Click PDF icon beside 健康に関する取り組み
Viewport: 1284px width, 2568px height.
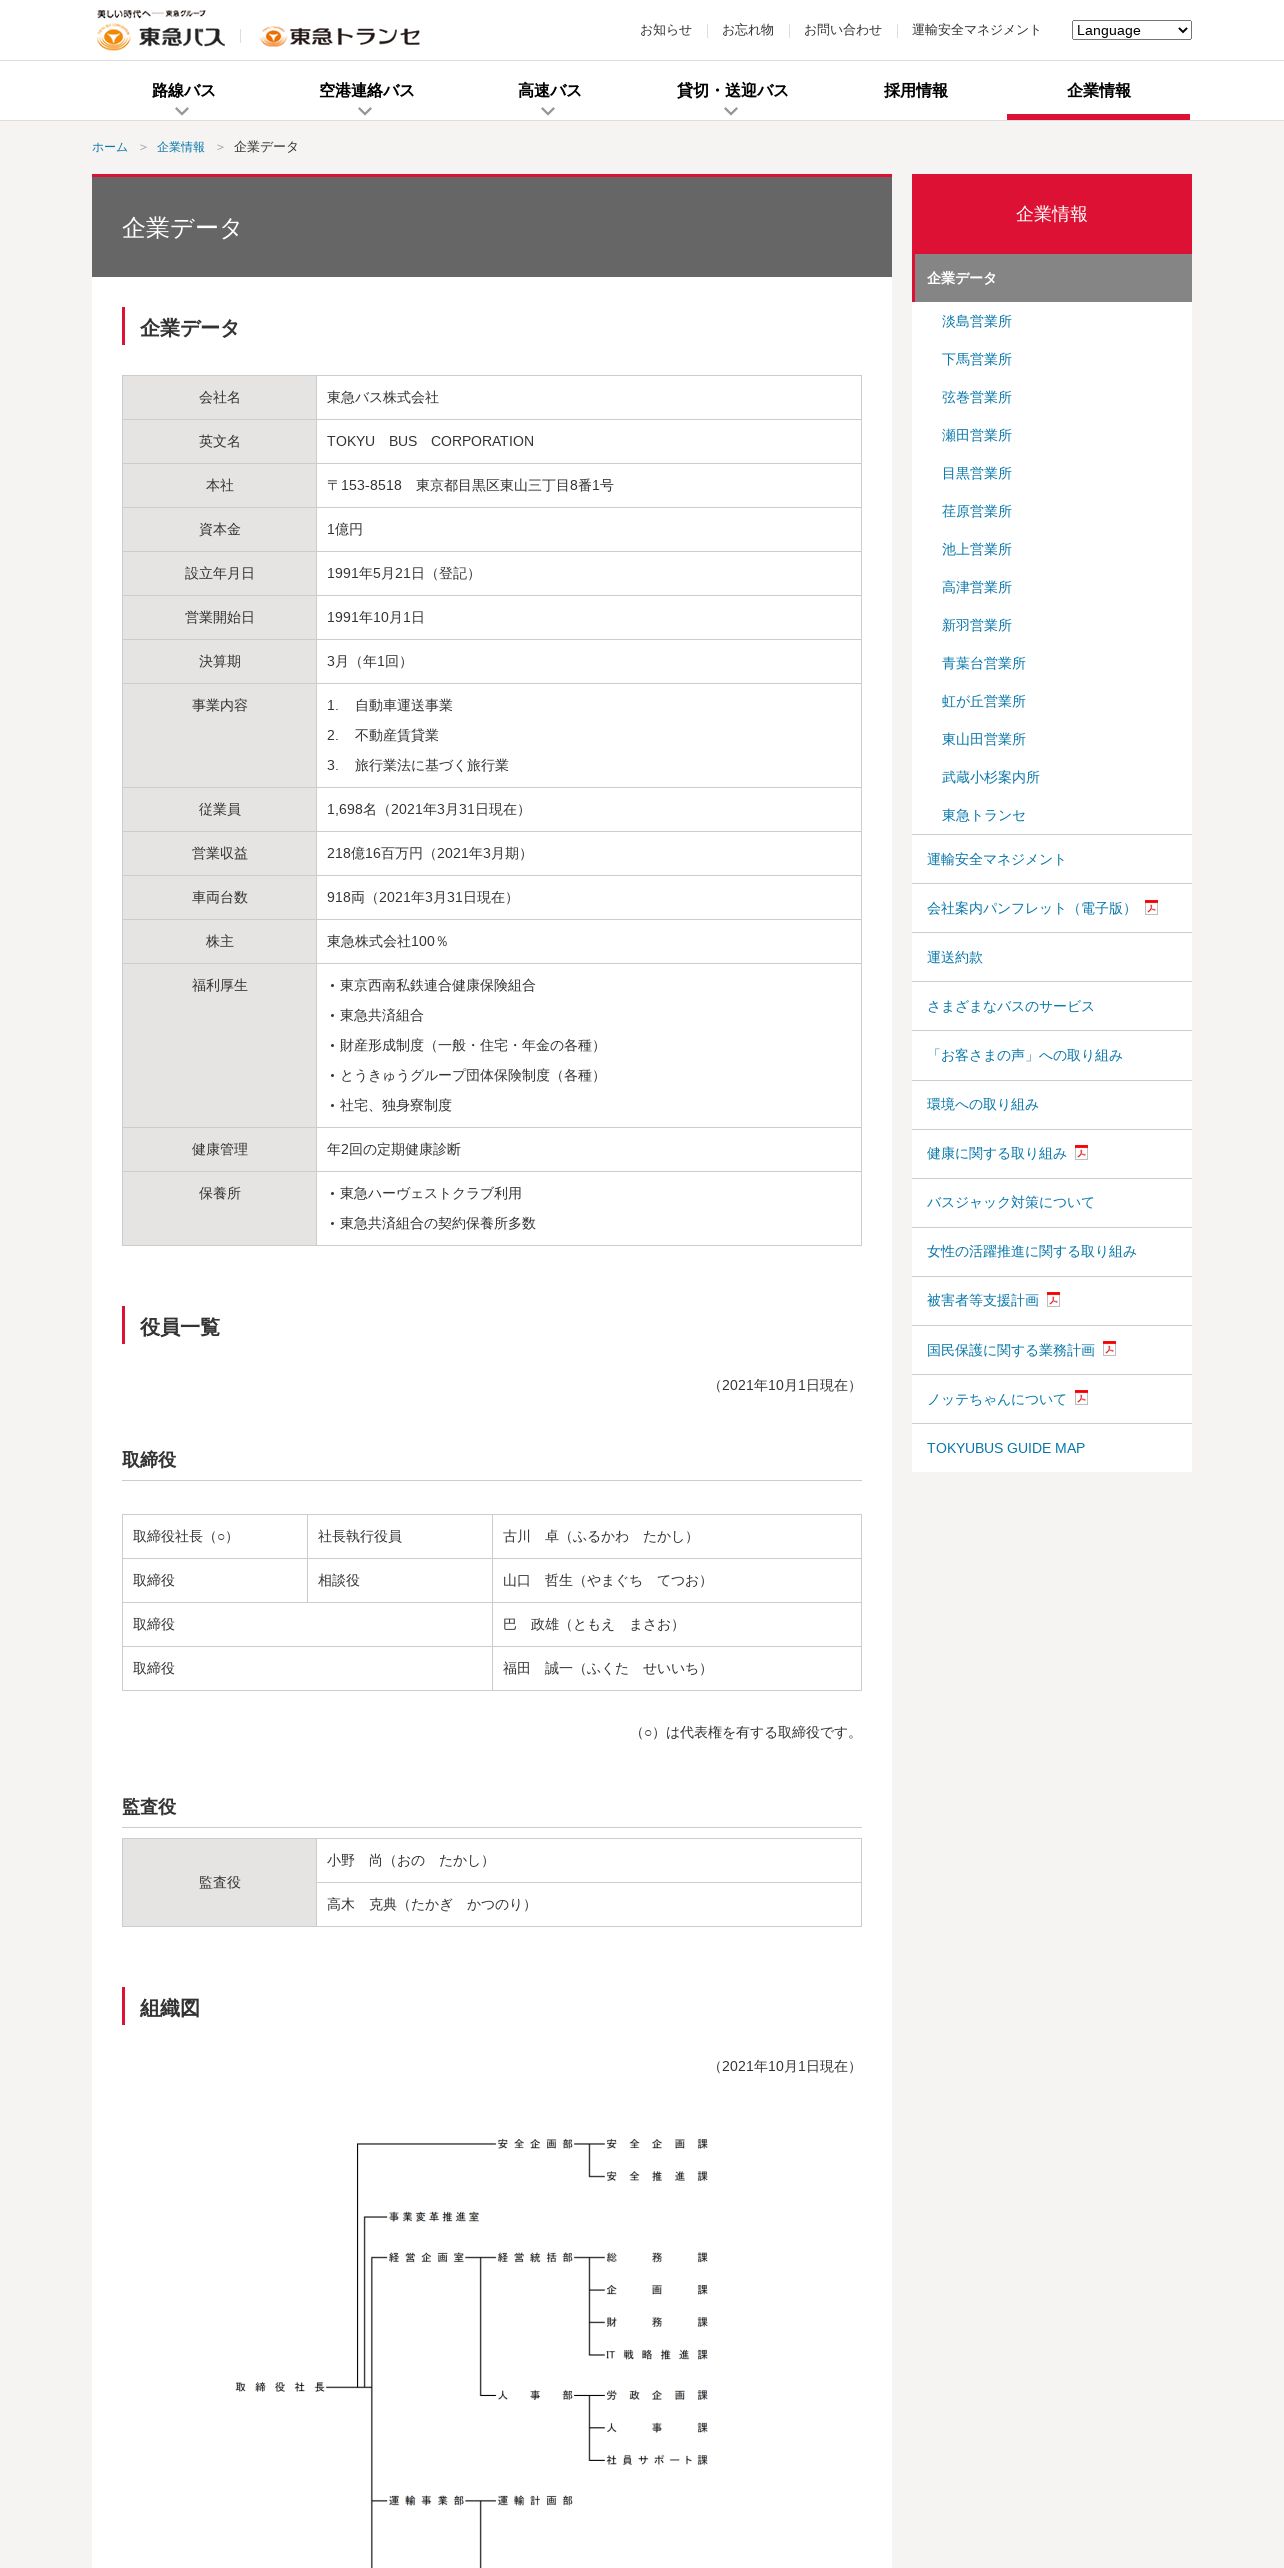(x=1081, y=1152)
